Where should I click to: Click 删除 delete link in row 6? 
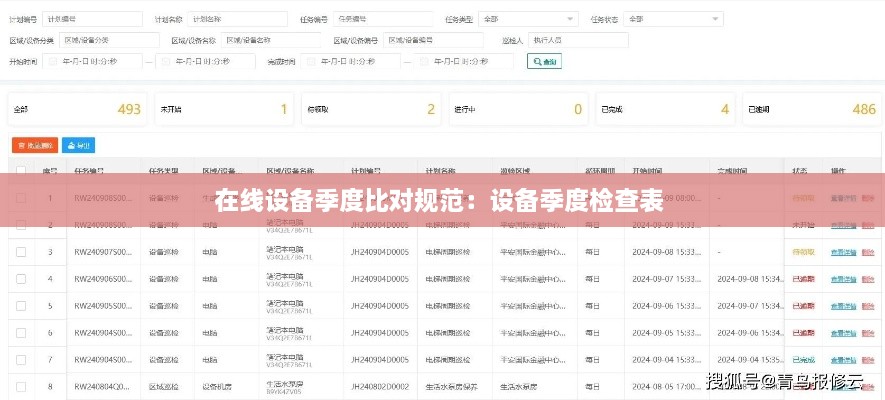(x=868, y=333)
